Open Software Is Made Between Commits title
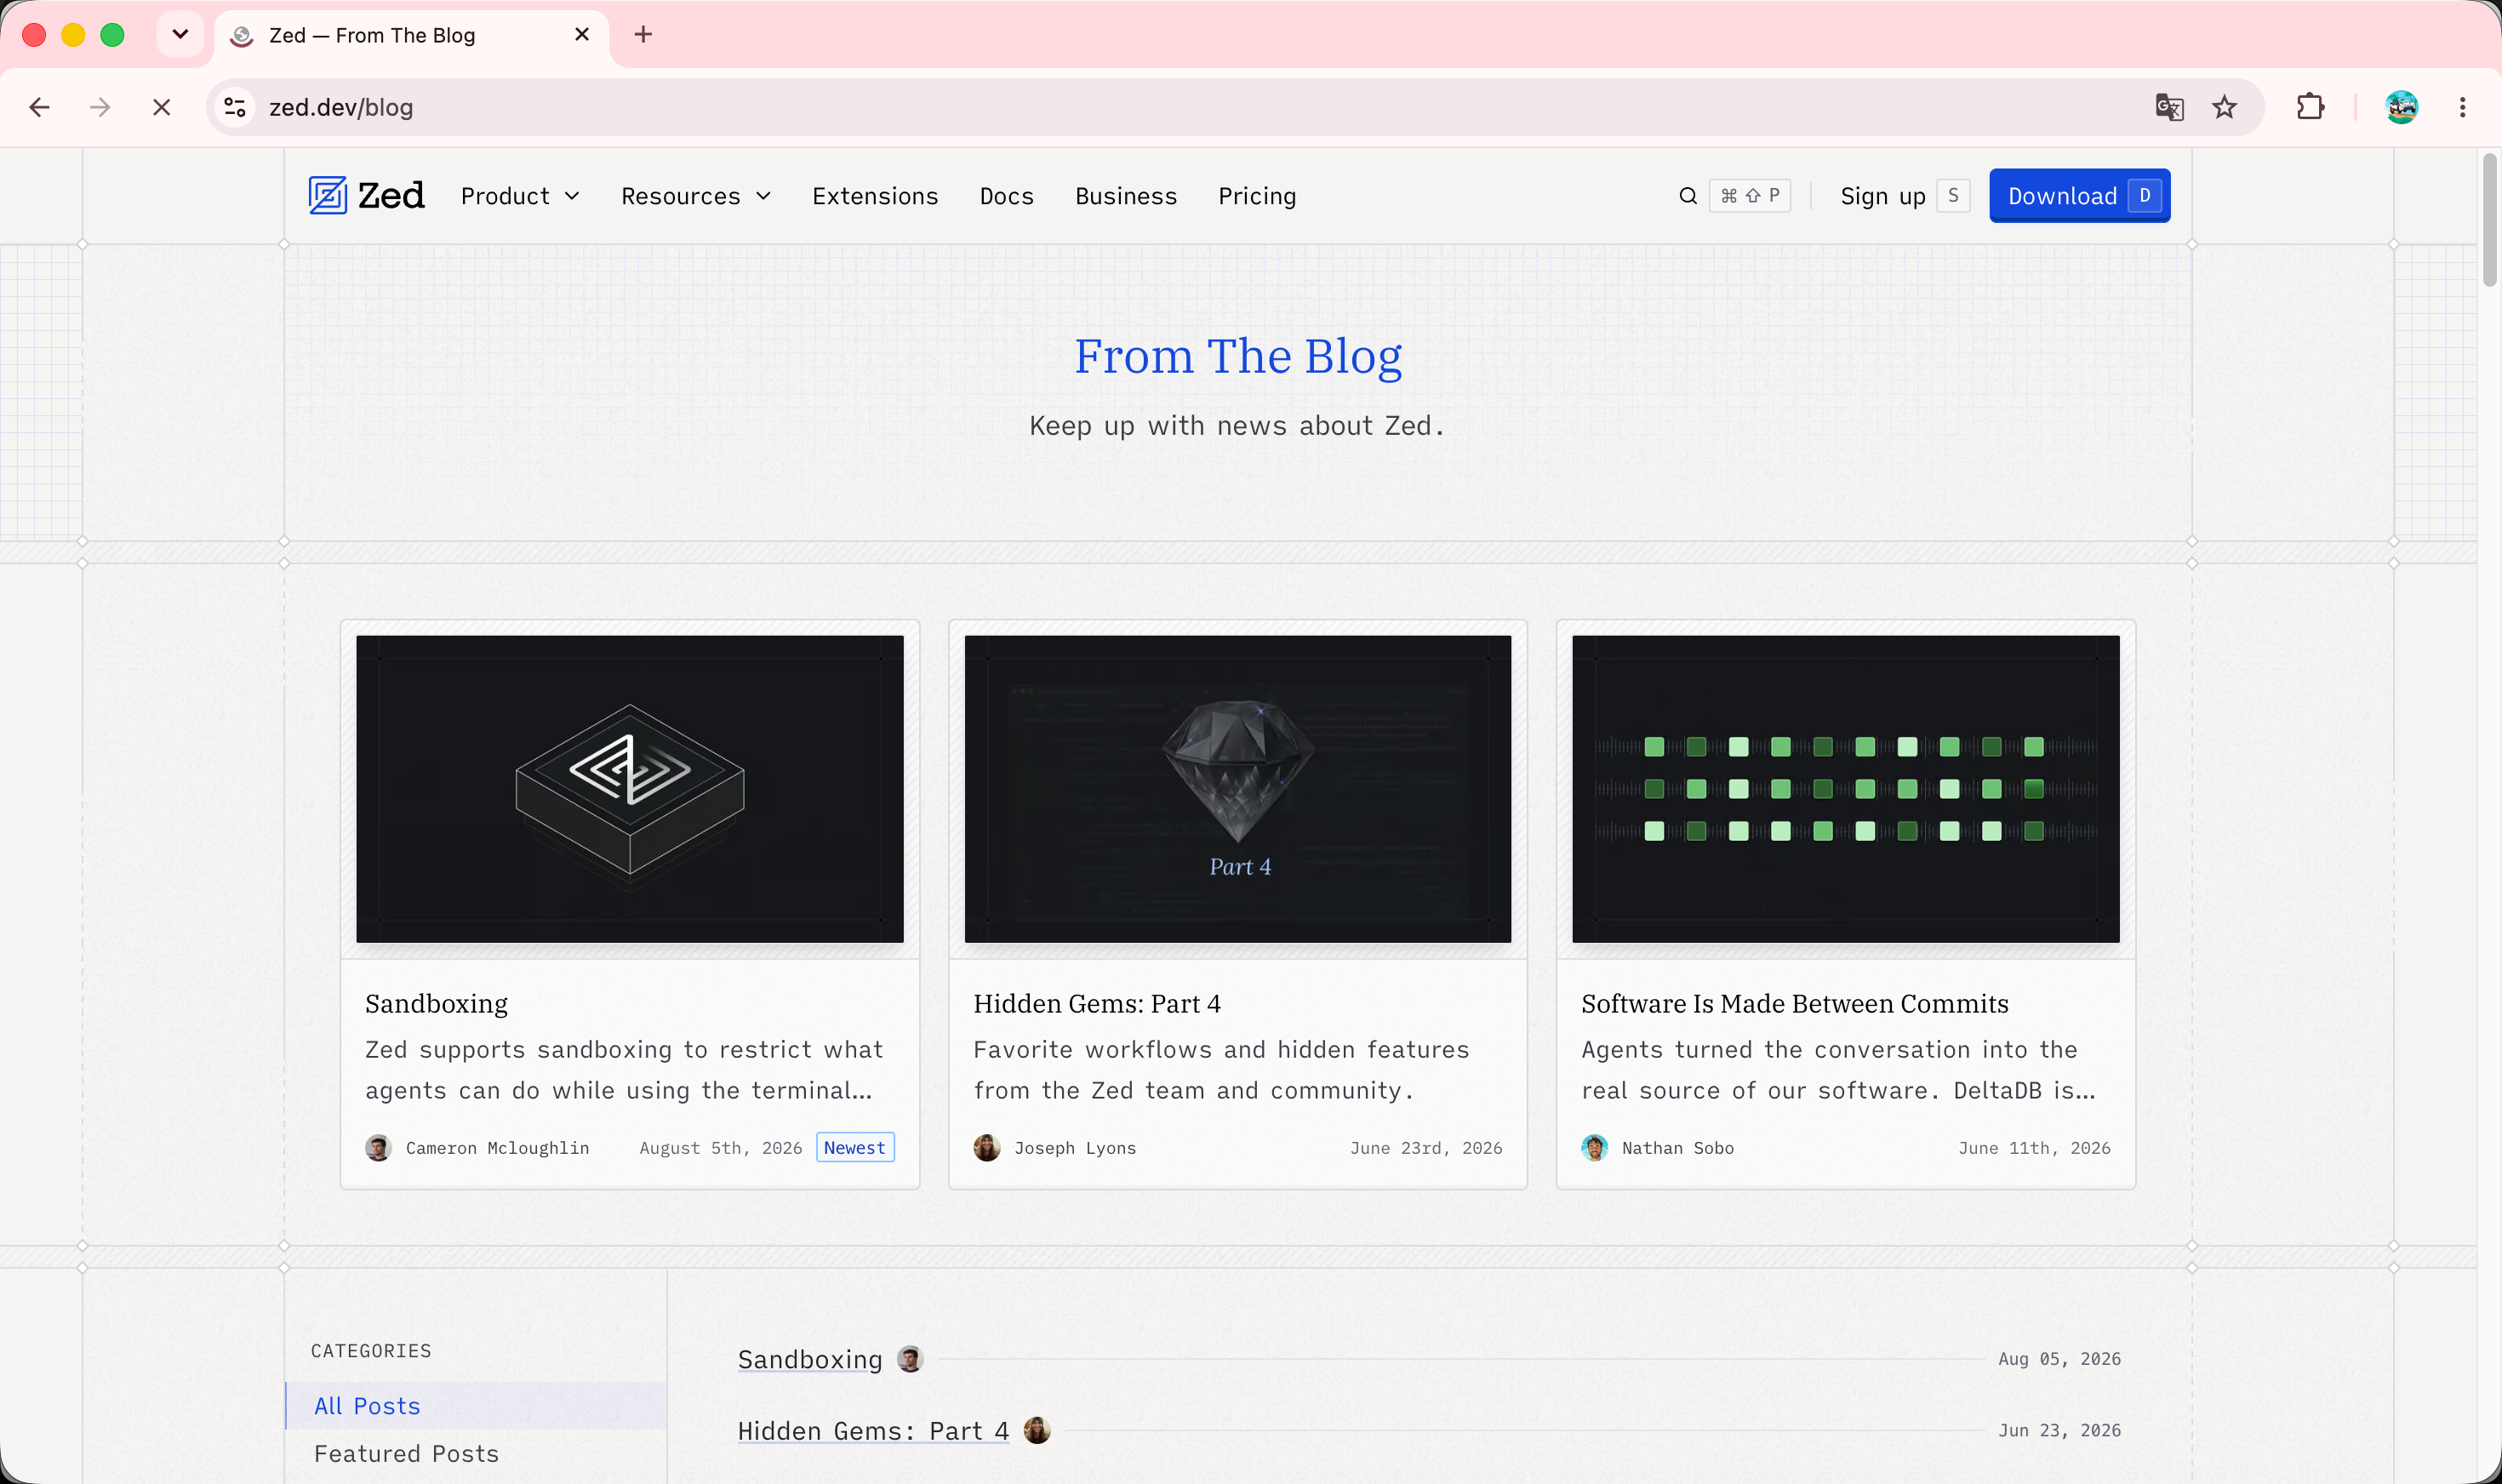Viewport: 2502px width, 1484px height. coord(1795,1004)
